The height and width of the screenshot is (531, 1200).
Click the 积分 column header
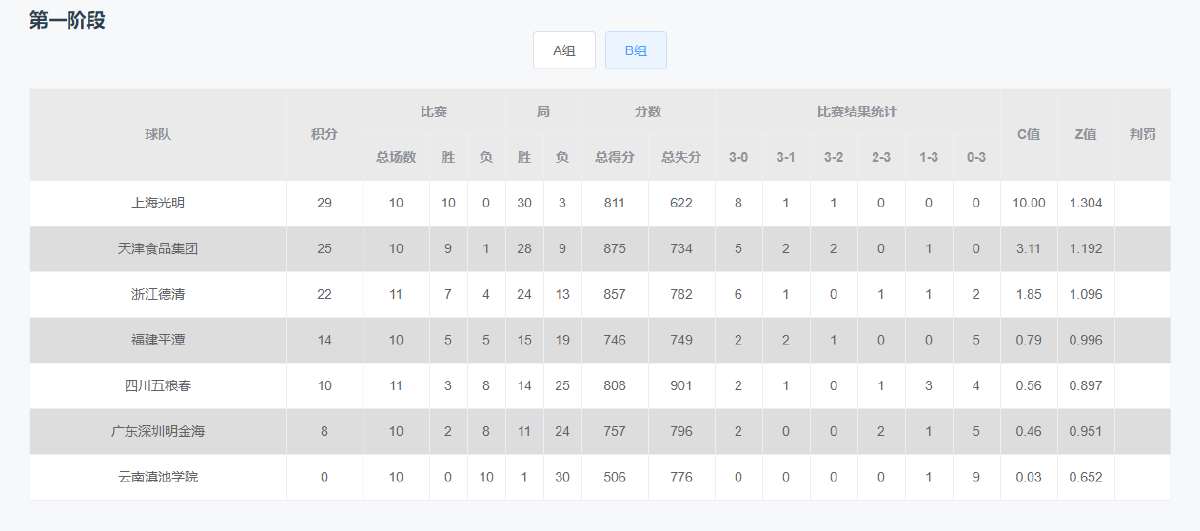[324, 134]
